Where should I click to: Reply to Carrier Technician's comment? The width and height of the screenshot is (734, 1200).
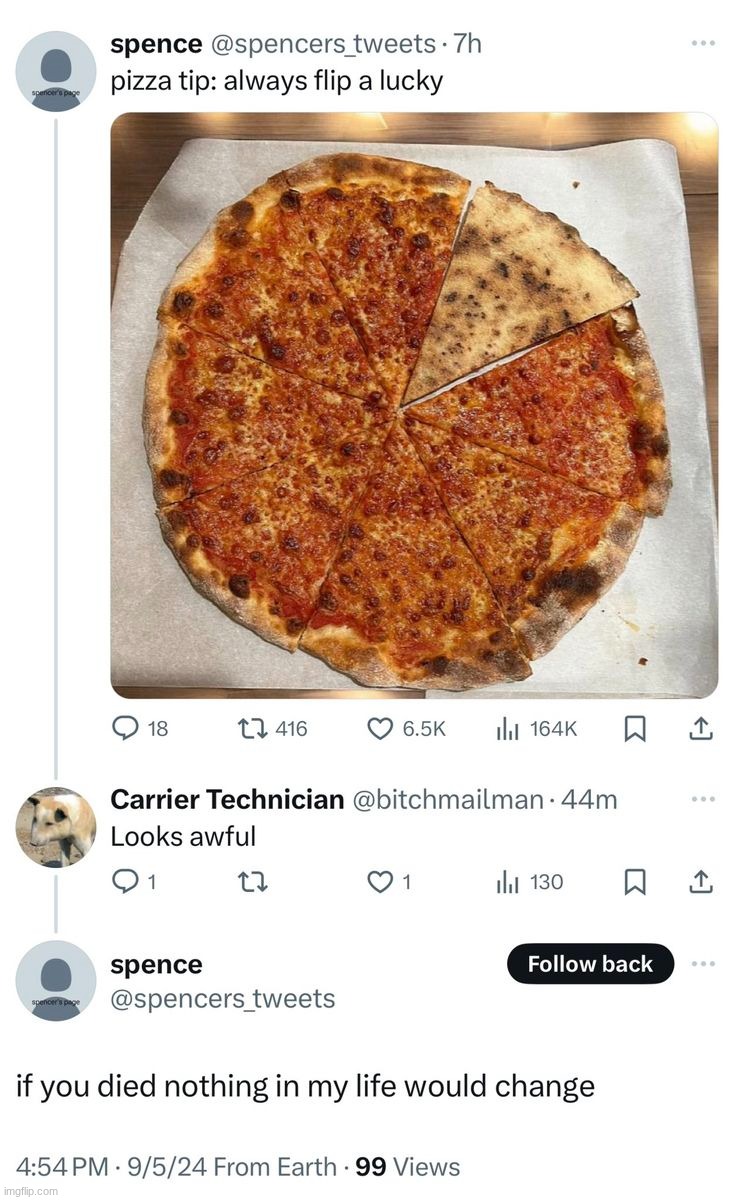pos(133,882)
